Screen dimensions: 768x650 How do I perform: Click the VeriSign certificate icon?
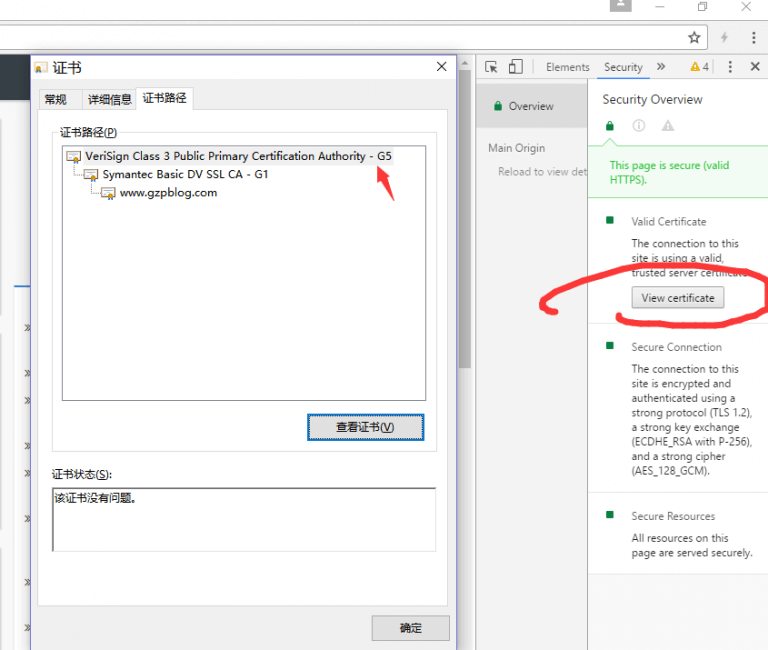click(73, 157)
